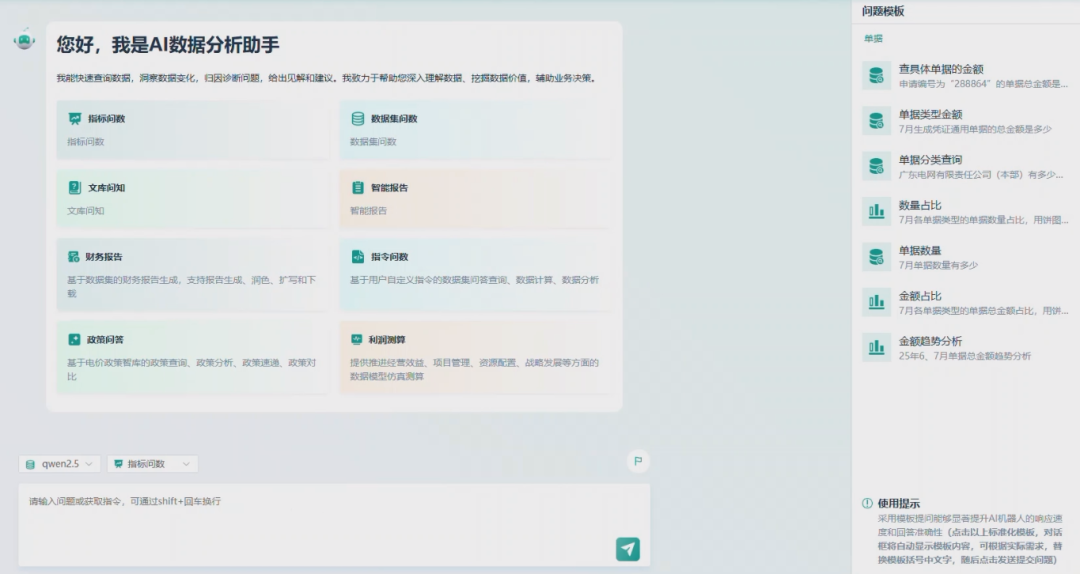Click the 指令问数 card icon

click(x=357, y=256)
